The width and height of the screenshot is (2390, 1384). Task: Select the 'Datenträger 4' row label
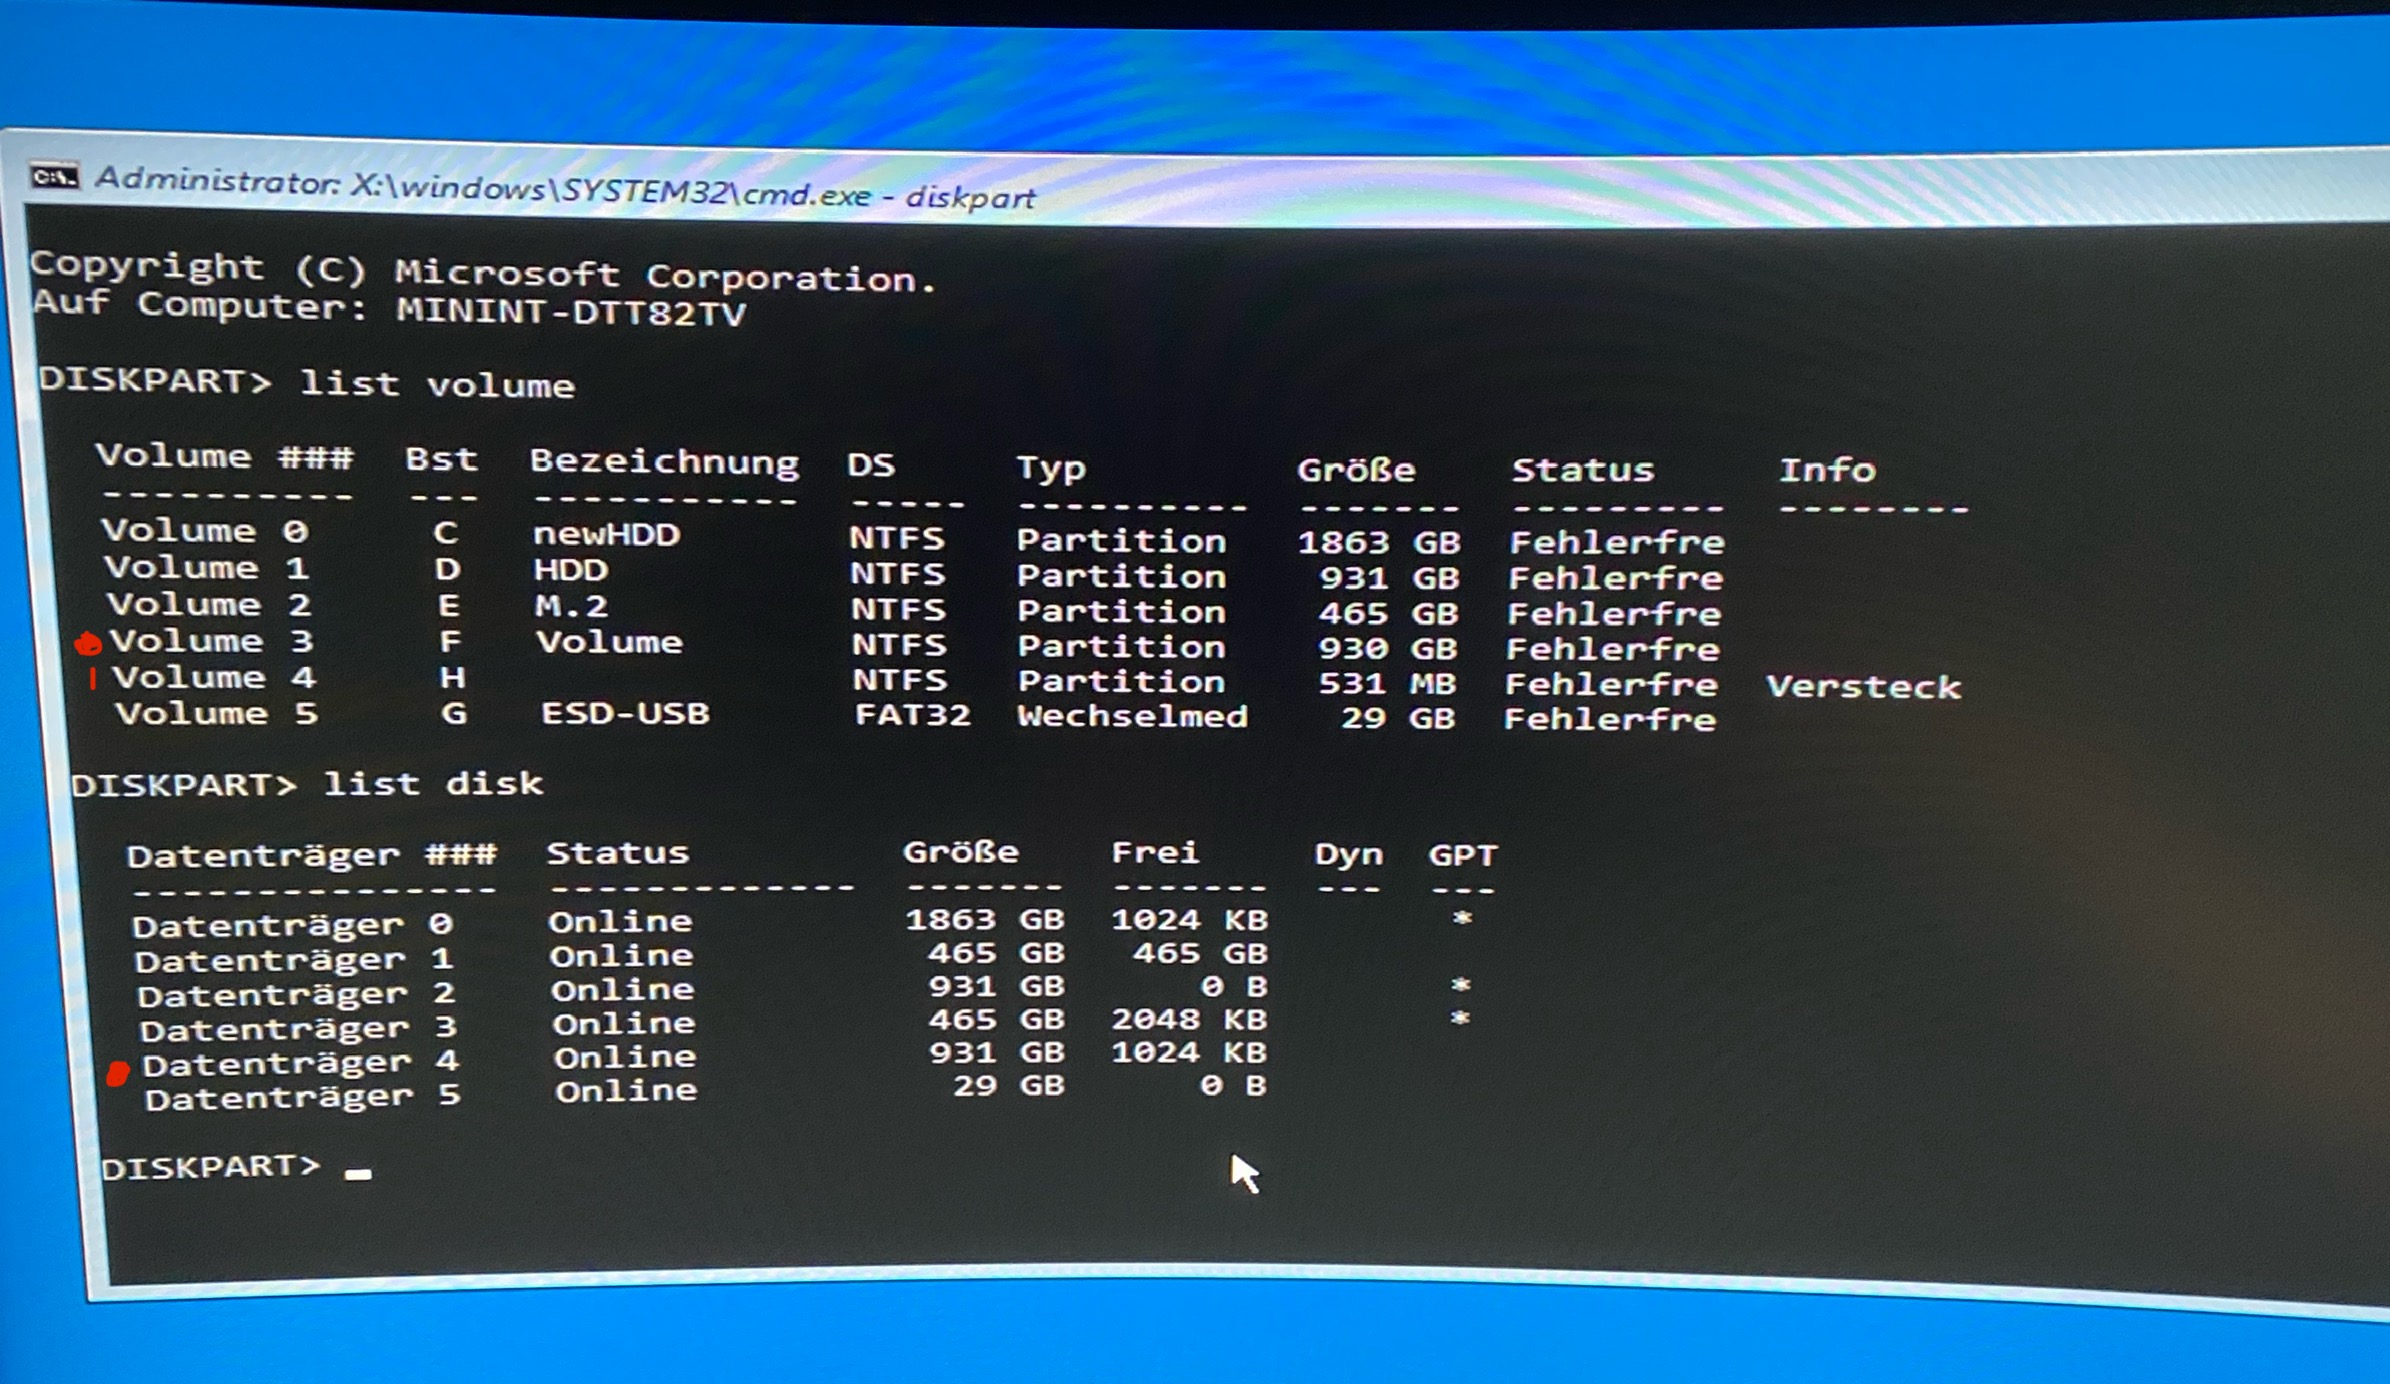[301, 1062]
